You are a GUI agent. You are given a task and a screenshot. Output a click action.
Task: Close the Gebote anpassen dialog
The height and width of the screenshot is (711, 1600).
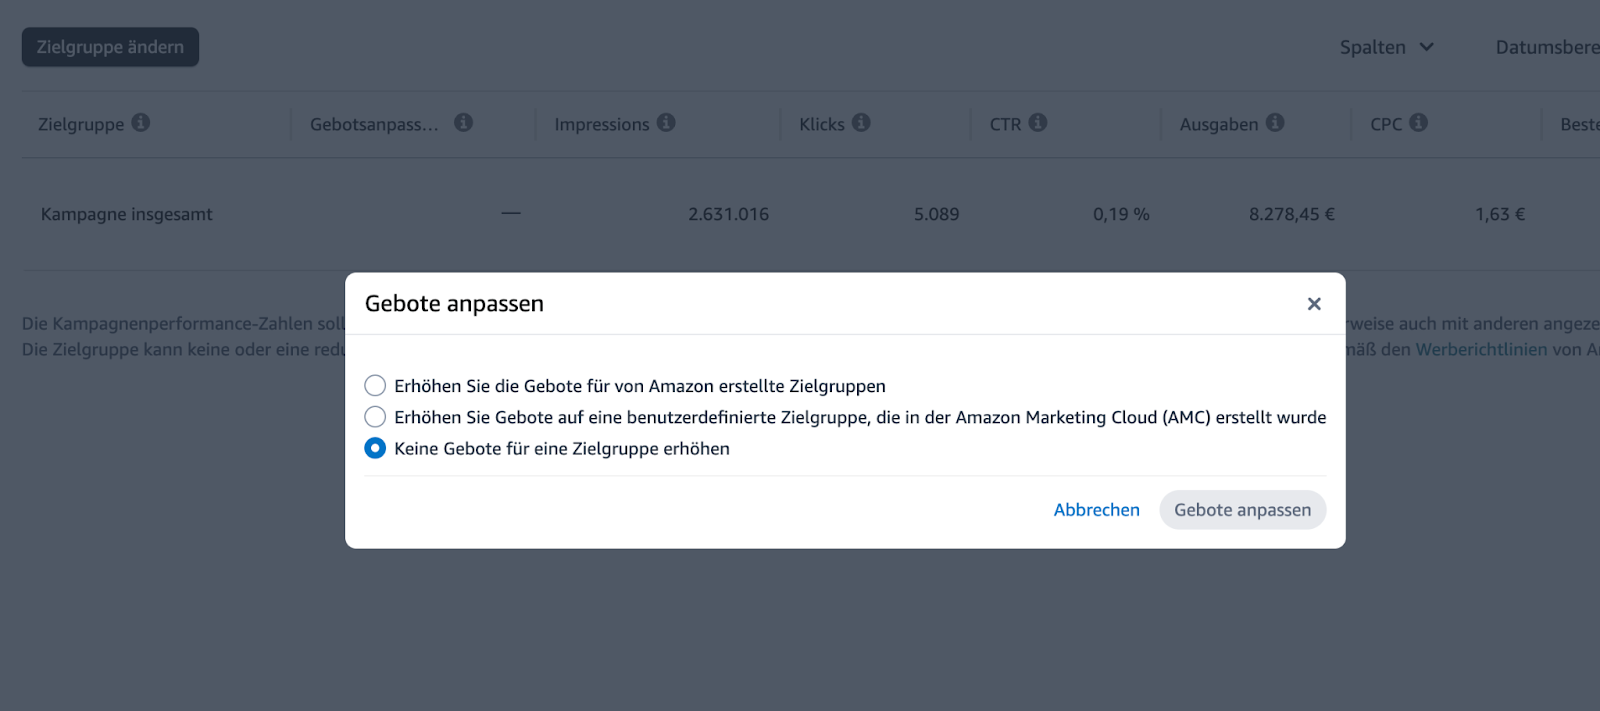coord(1314,304)
